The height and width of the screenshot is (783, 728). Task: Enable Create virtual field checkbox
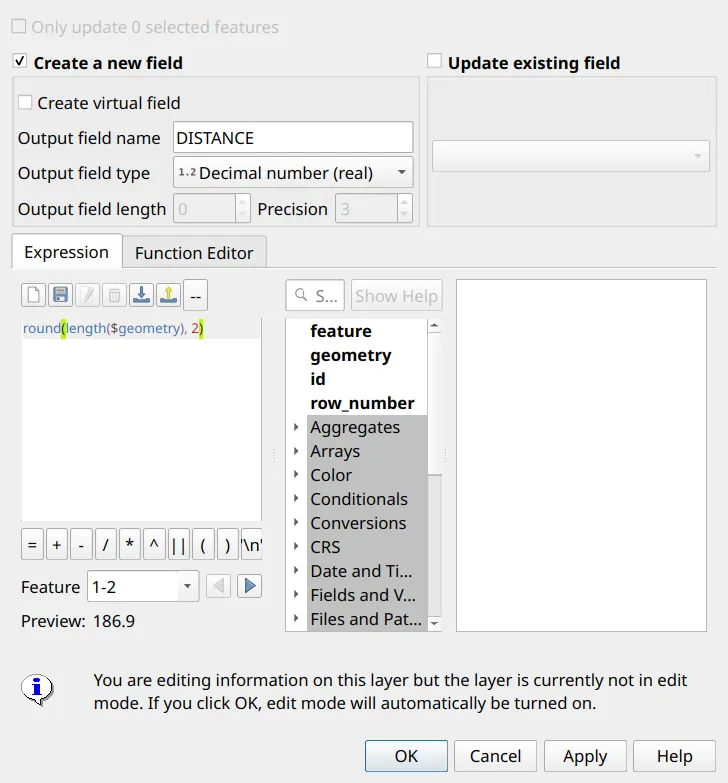pos(25,102)
